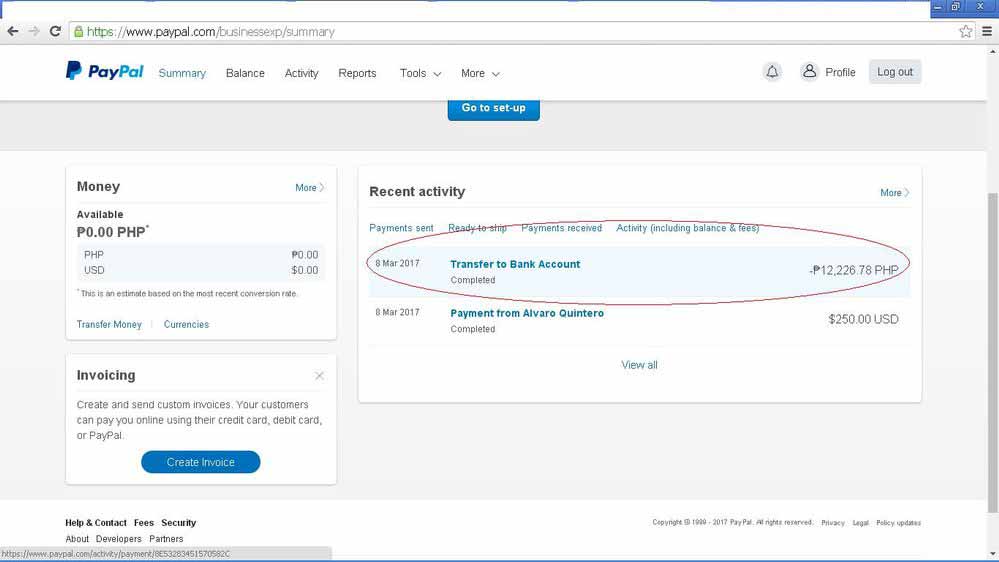Click the Log out button
The width and height of the screenshot is (999, 562).
click(895, 72)
